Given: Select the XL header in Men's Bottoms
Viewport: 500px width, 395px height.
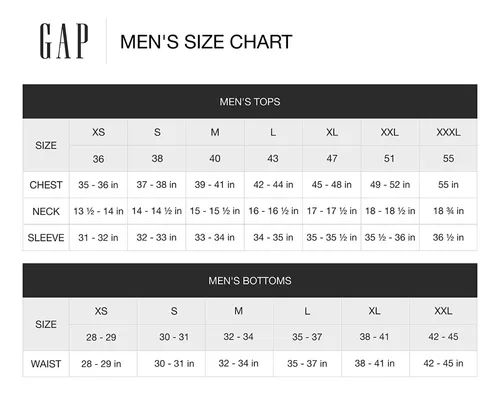Looking at the screenshot, I should (x=375, y=311).
